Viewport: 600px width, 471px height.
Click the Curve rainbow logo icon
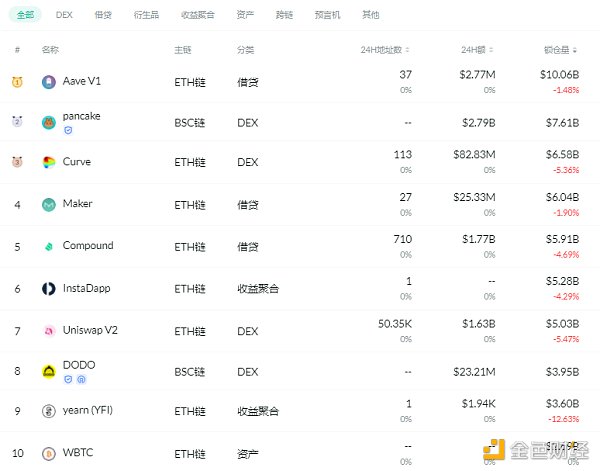tap(49, 163)
